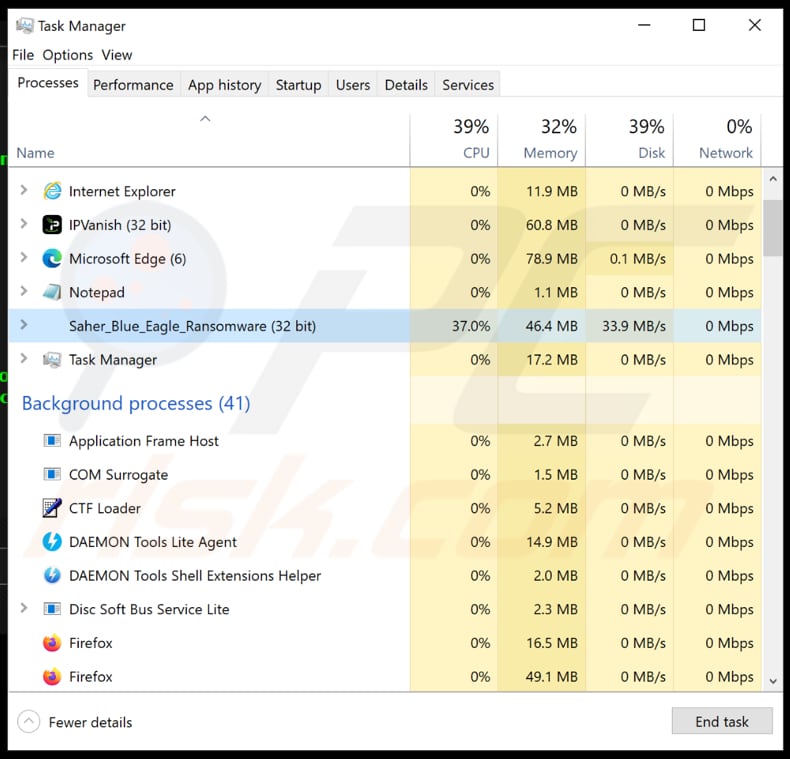Click the Microsoft Edge process icon

tap(52, 259)
